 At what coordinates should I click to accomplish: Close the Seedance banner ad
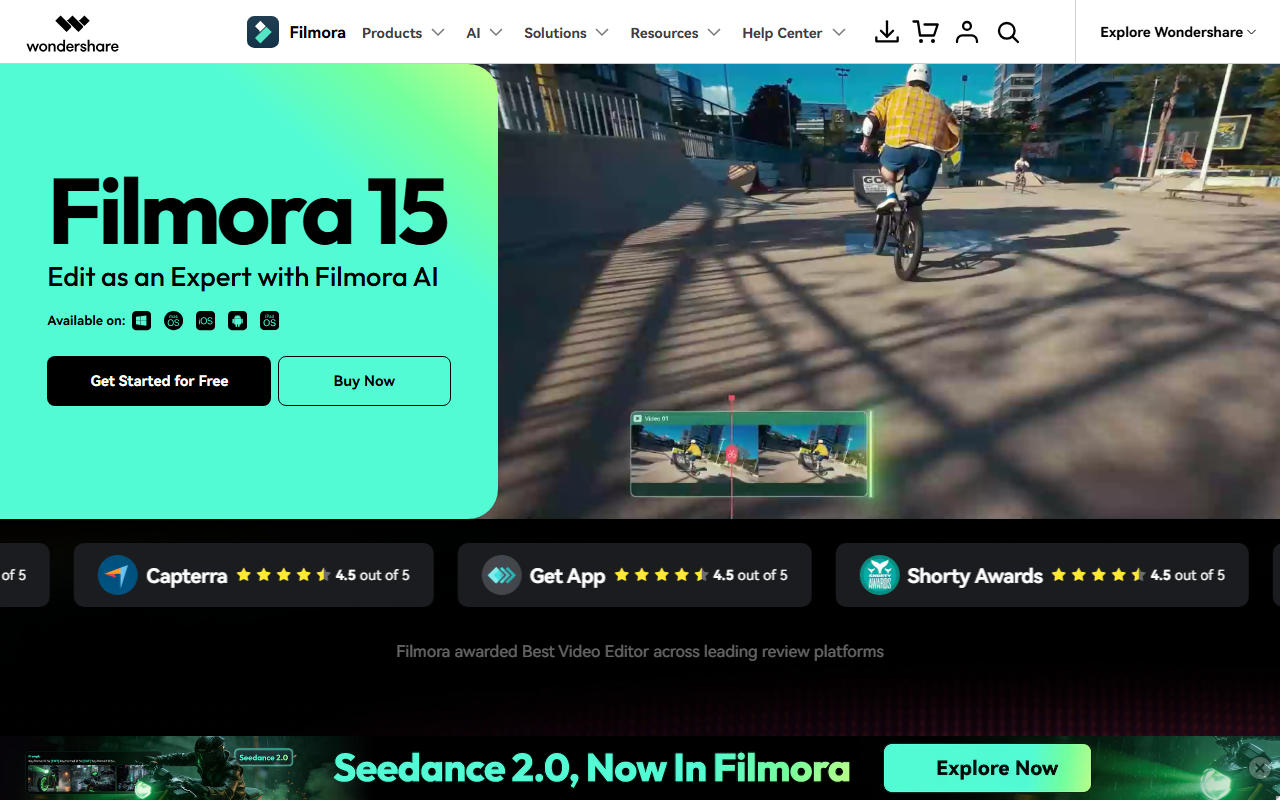click(x=1260, y=768)
